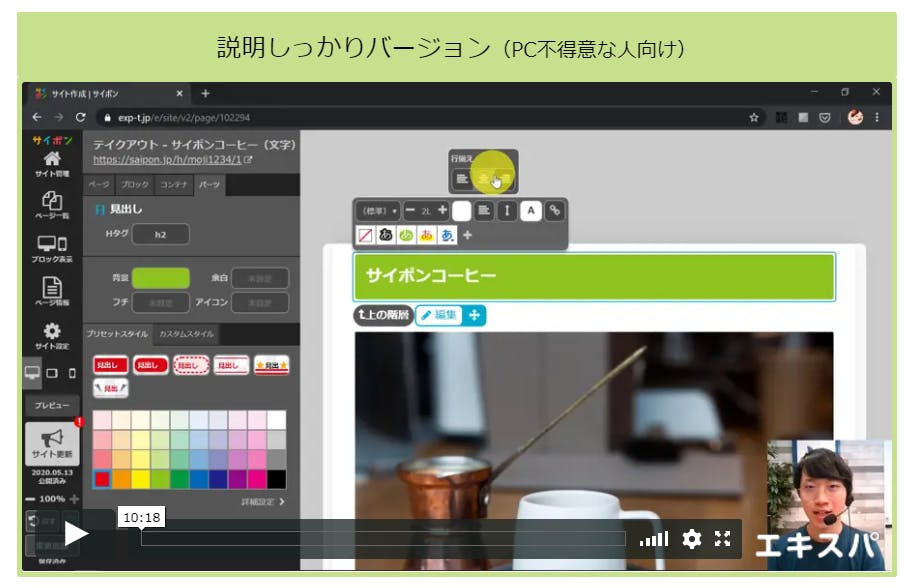Viewport: 920px width, 588px height.
Task: Open サイト管理 home icon in sidebar
Action: 52,162
